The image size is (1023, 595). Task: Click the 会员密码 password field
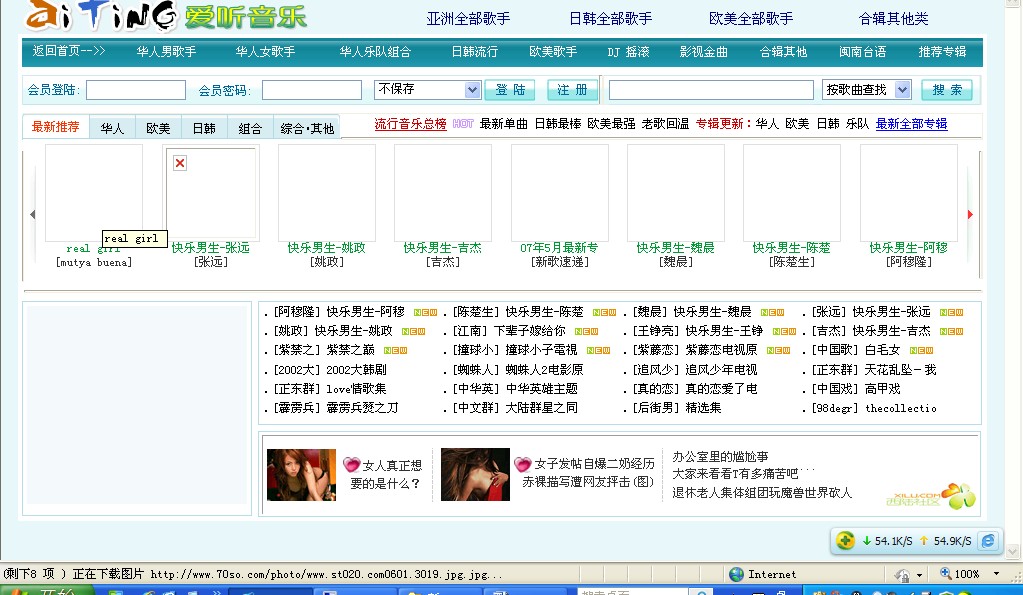[312, 90]
